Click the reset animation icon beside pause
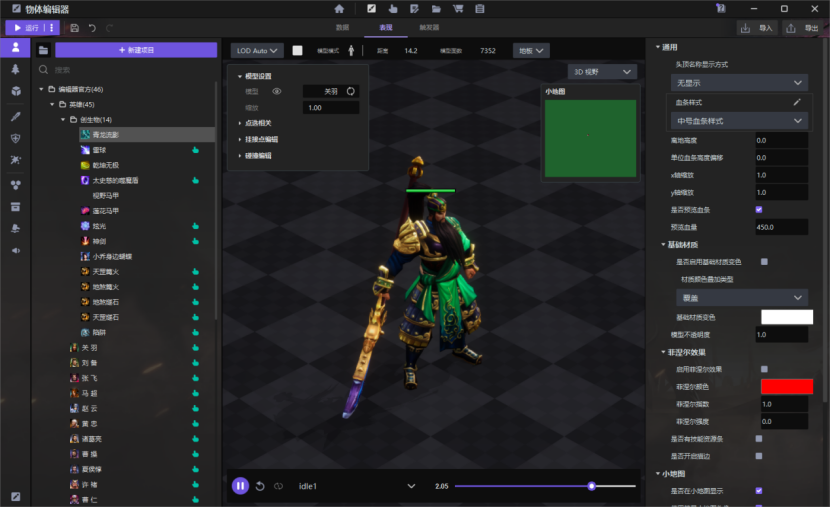The height and width of the screenshot is (508, 831). [x=260, y=486]
